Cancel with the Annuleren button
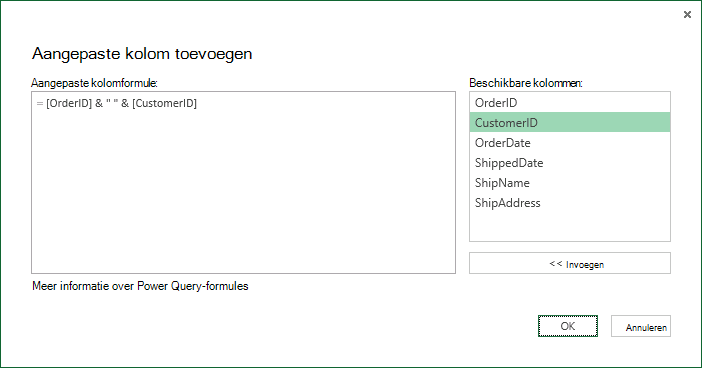This screenshot has height=368, width=702. 641,326
